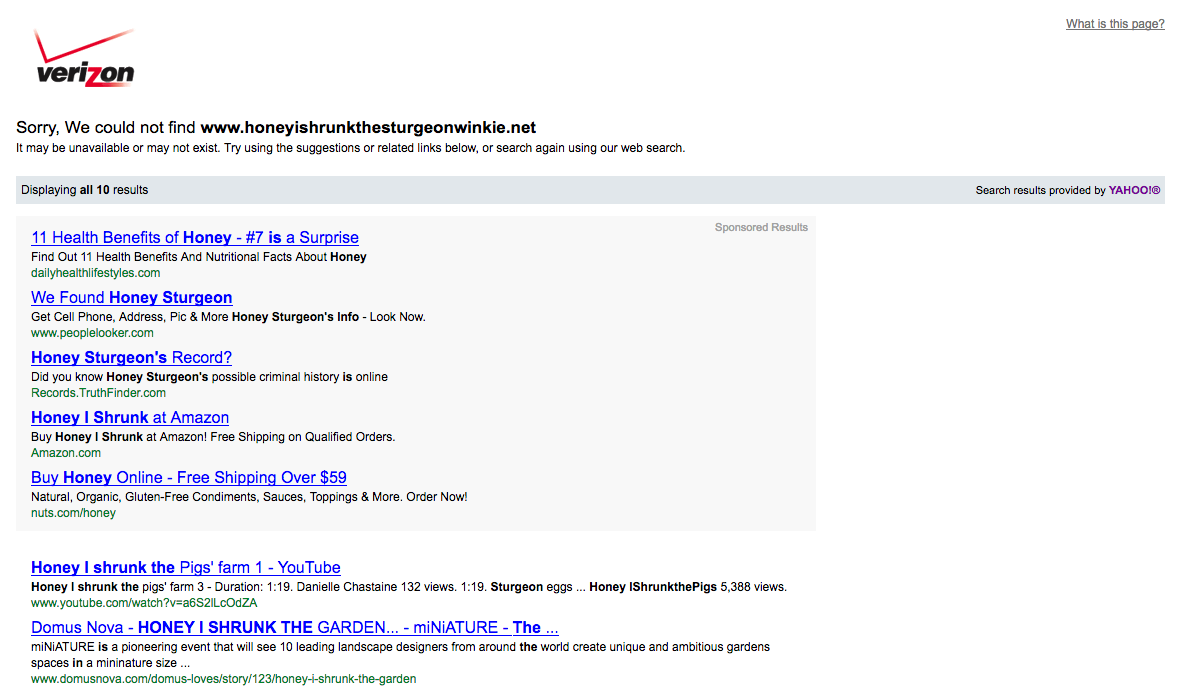The height and width of the screenshot is (693, 1180).
Task: Click 'Did you know Honey Sturgeon's possible criminal history' text
Action: tap(209, 377)
